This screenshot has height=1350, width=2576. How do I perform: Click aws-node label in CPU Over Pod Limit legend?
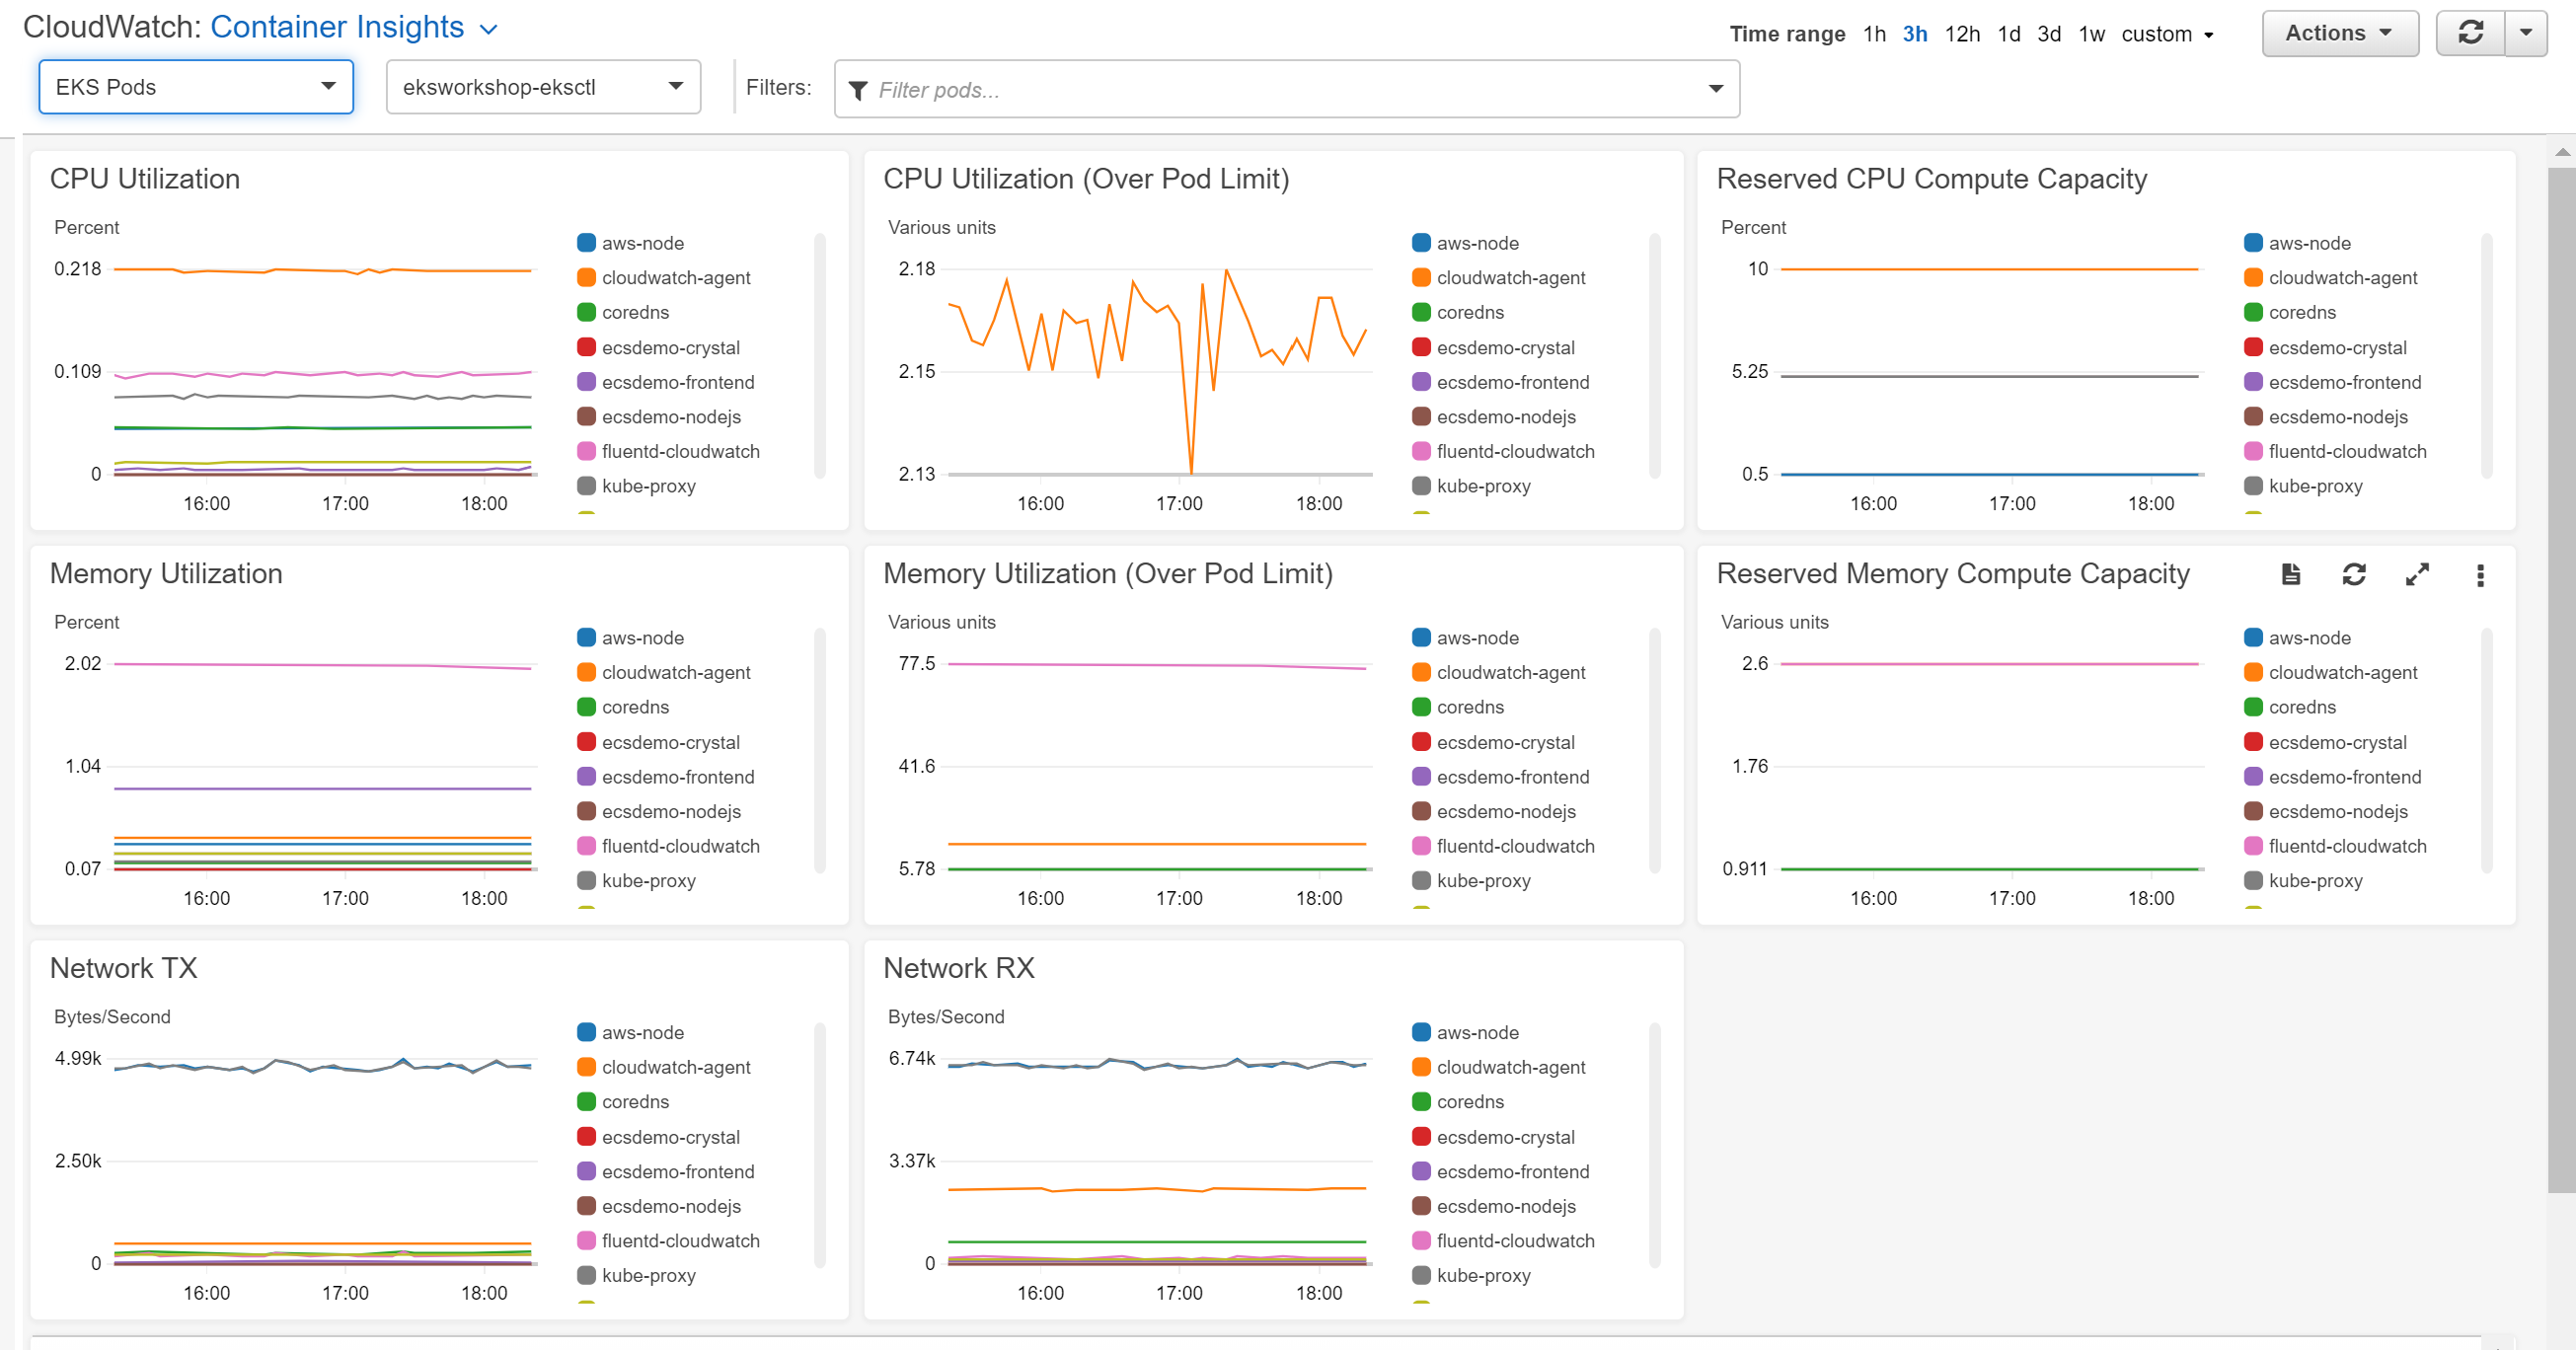point(1478,243)
